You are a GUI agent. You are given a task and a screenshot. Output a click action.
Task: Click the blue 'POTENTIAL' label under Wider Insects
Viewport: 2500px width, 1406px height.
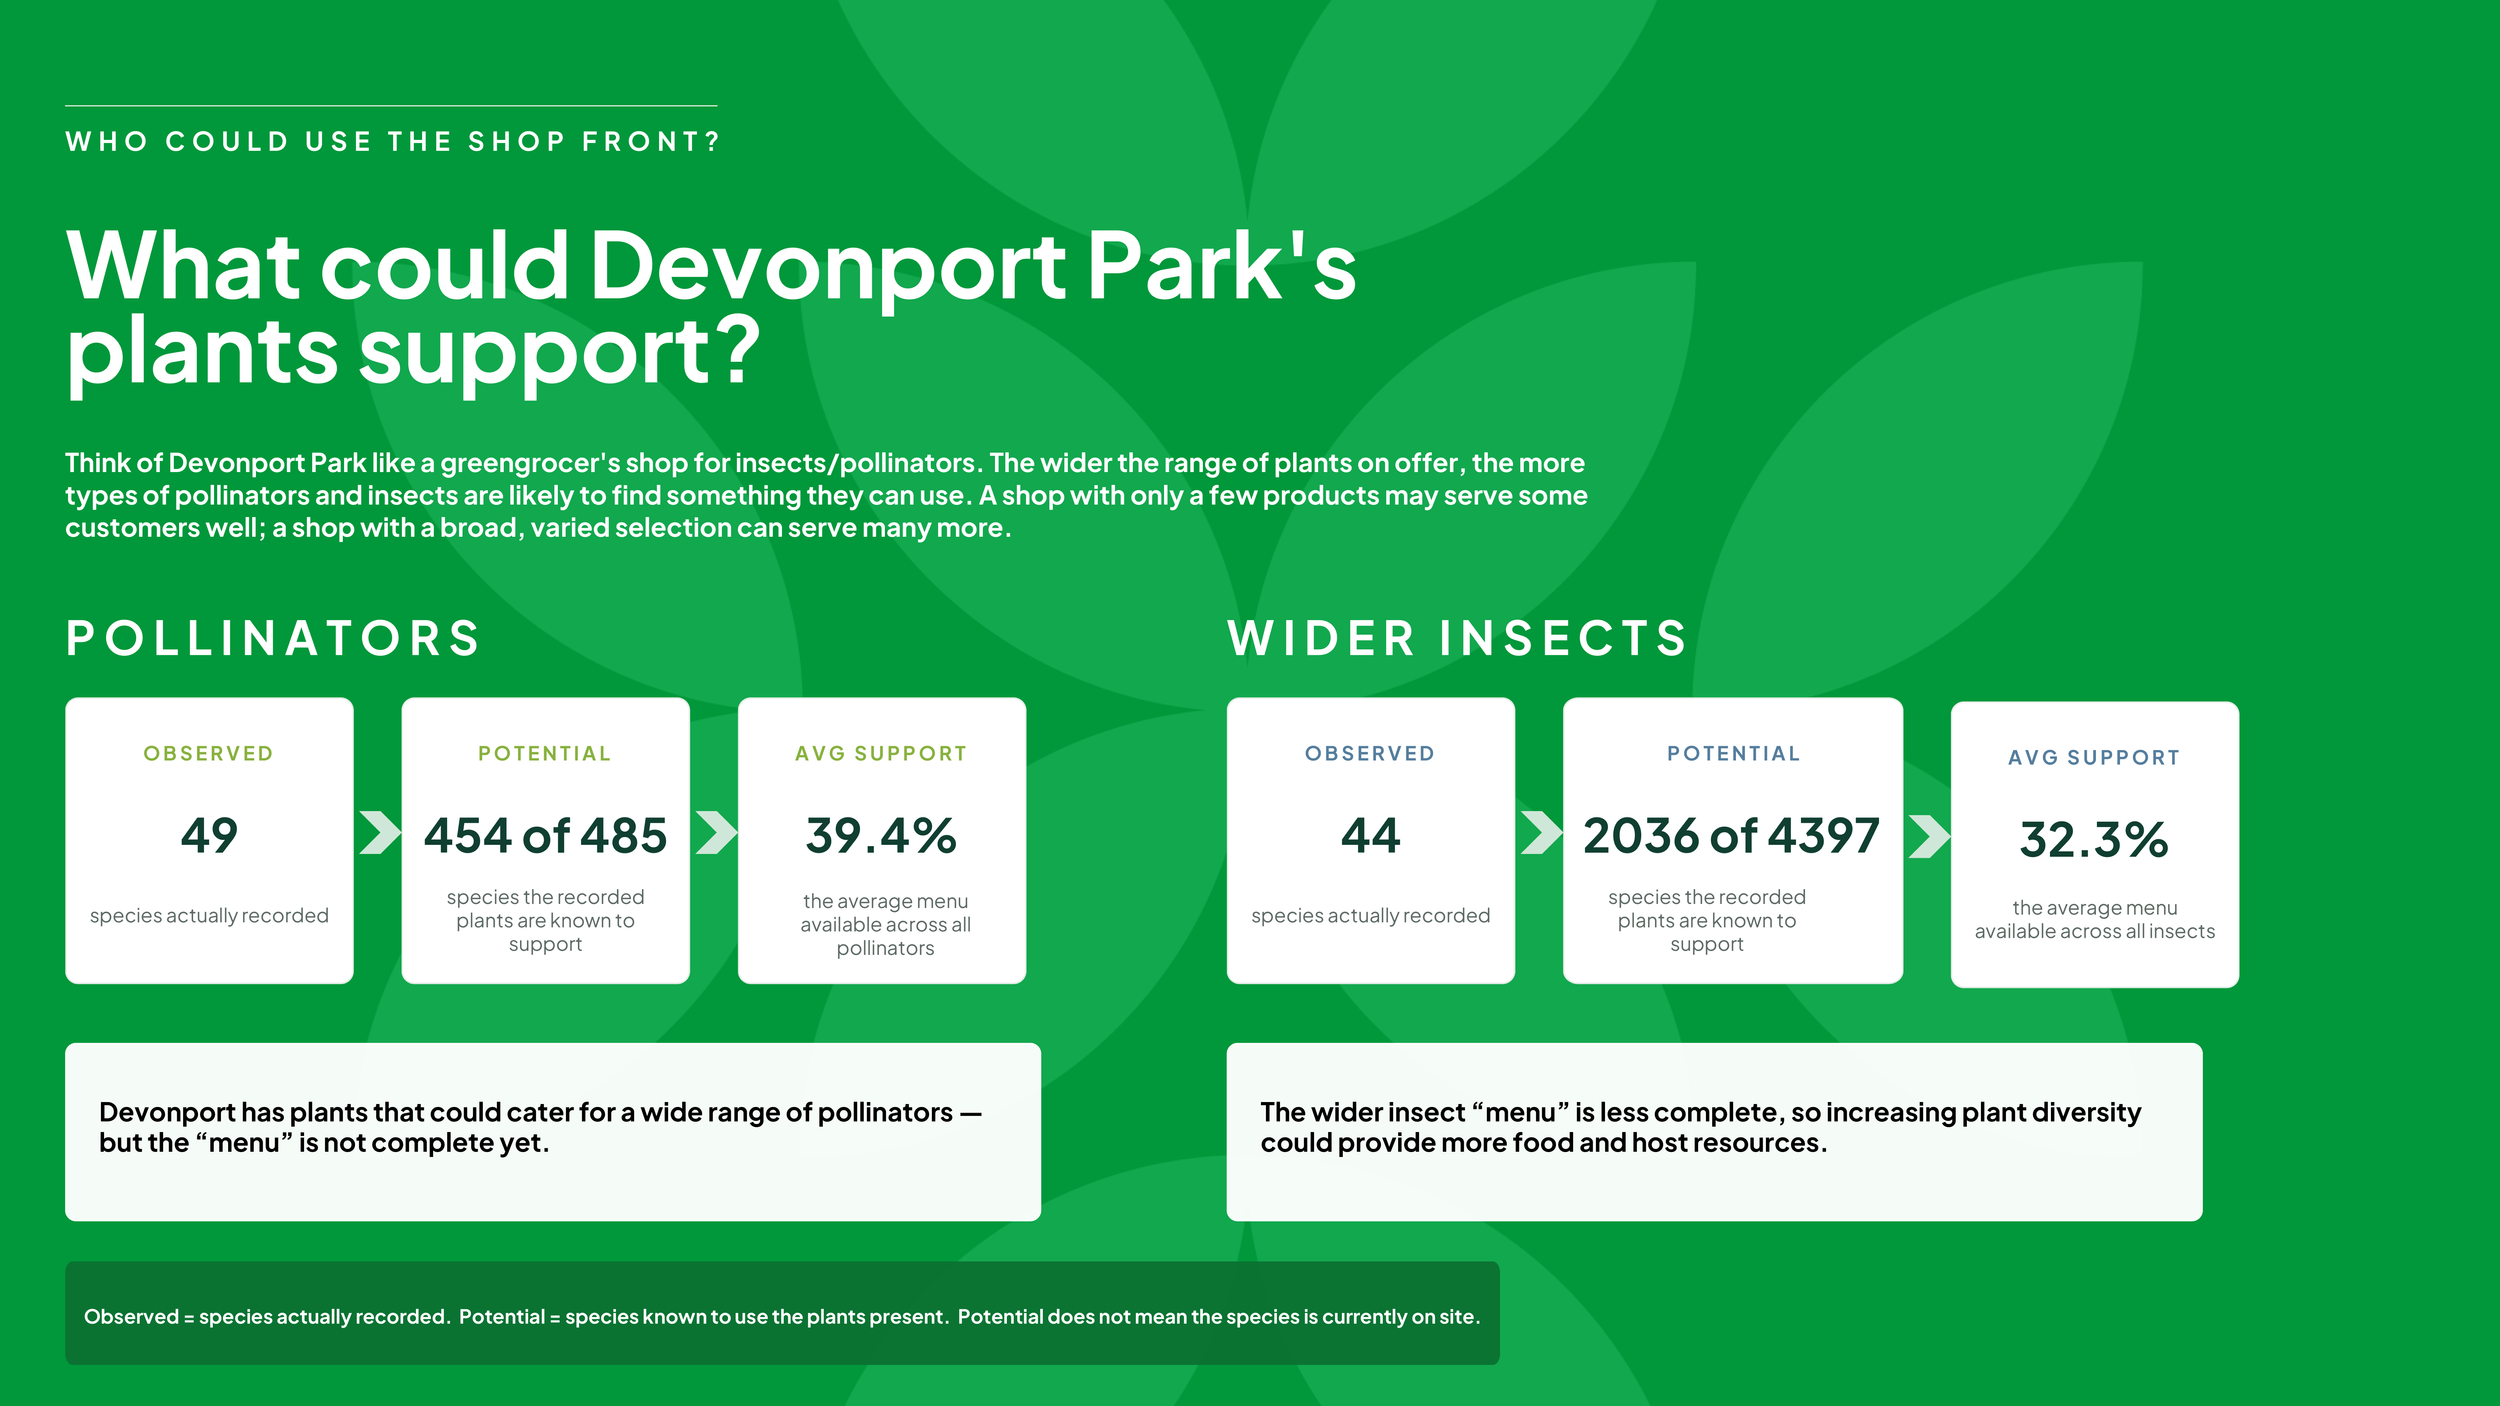coord(1733,754)
